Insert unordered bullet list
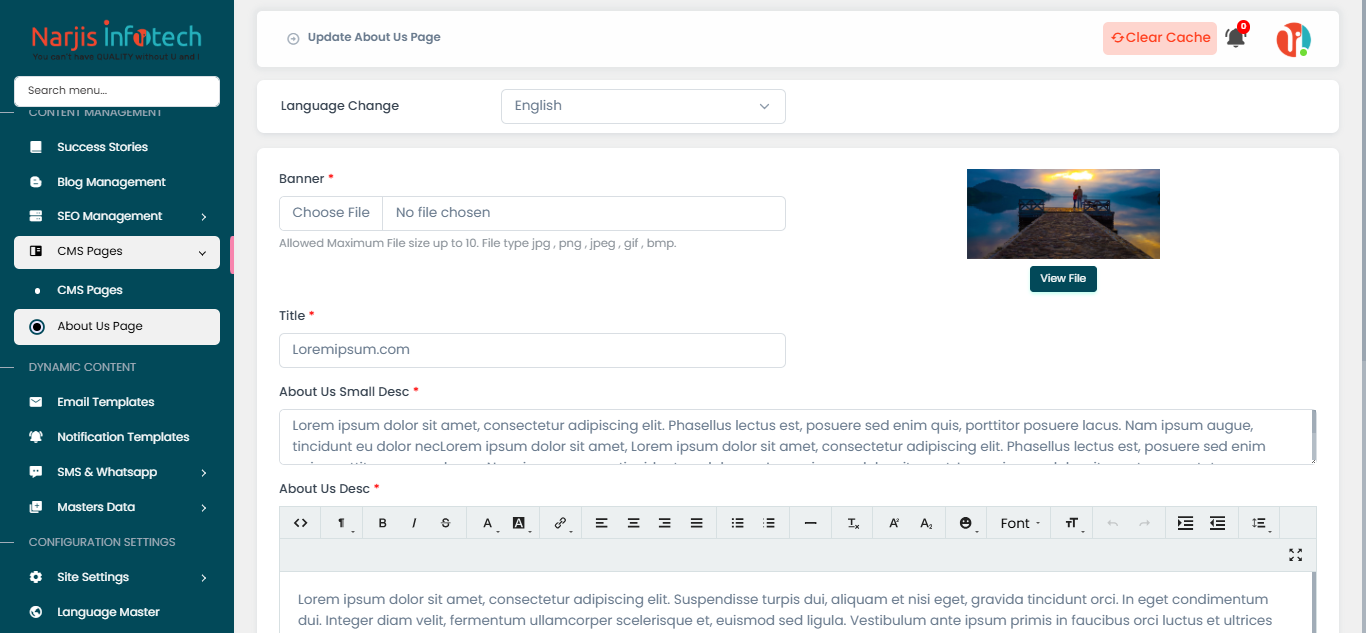Screen dimensions: 1366x633 (737, 523)
